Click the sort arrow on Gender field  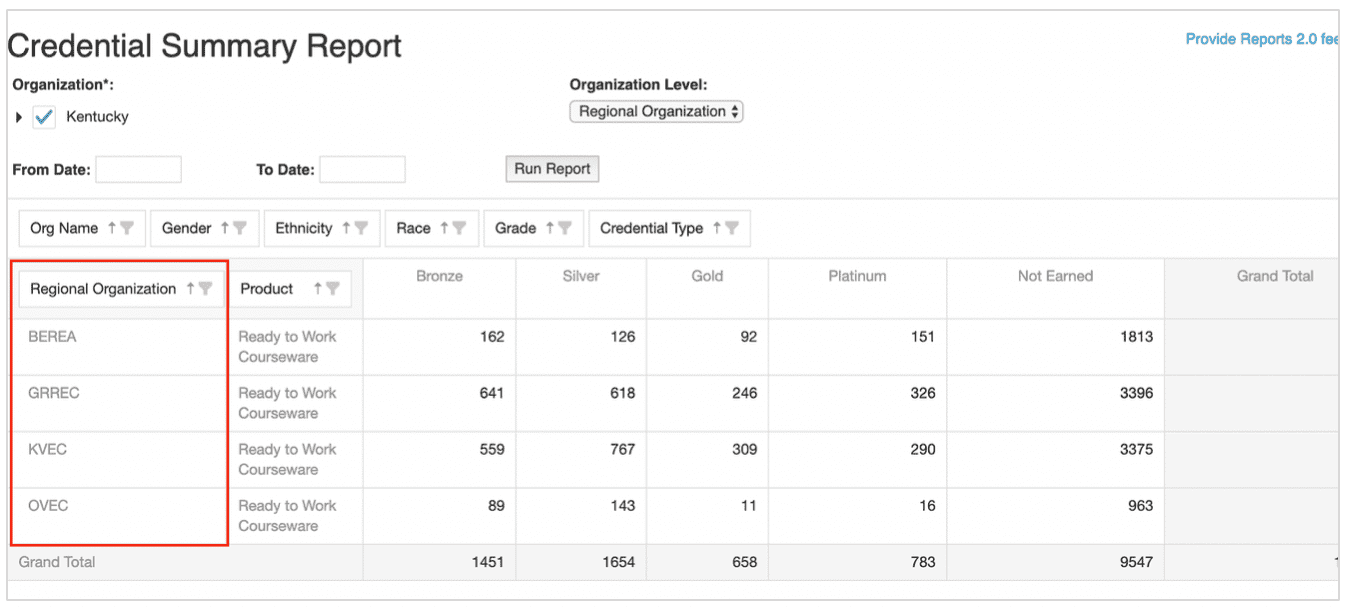(225, 228)
